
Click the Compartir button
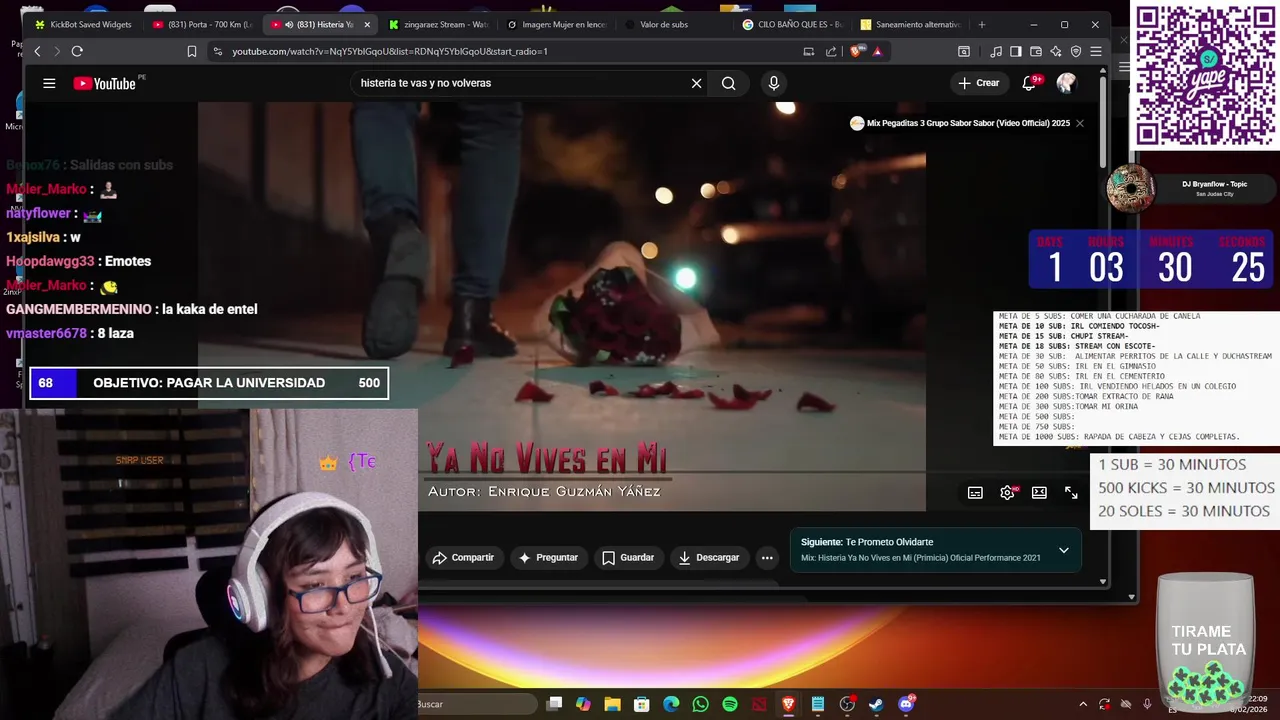pyautogui.click(x=463, y=558)
